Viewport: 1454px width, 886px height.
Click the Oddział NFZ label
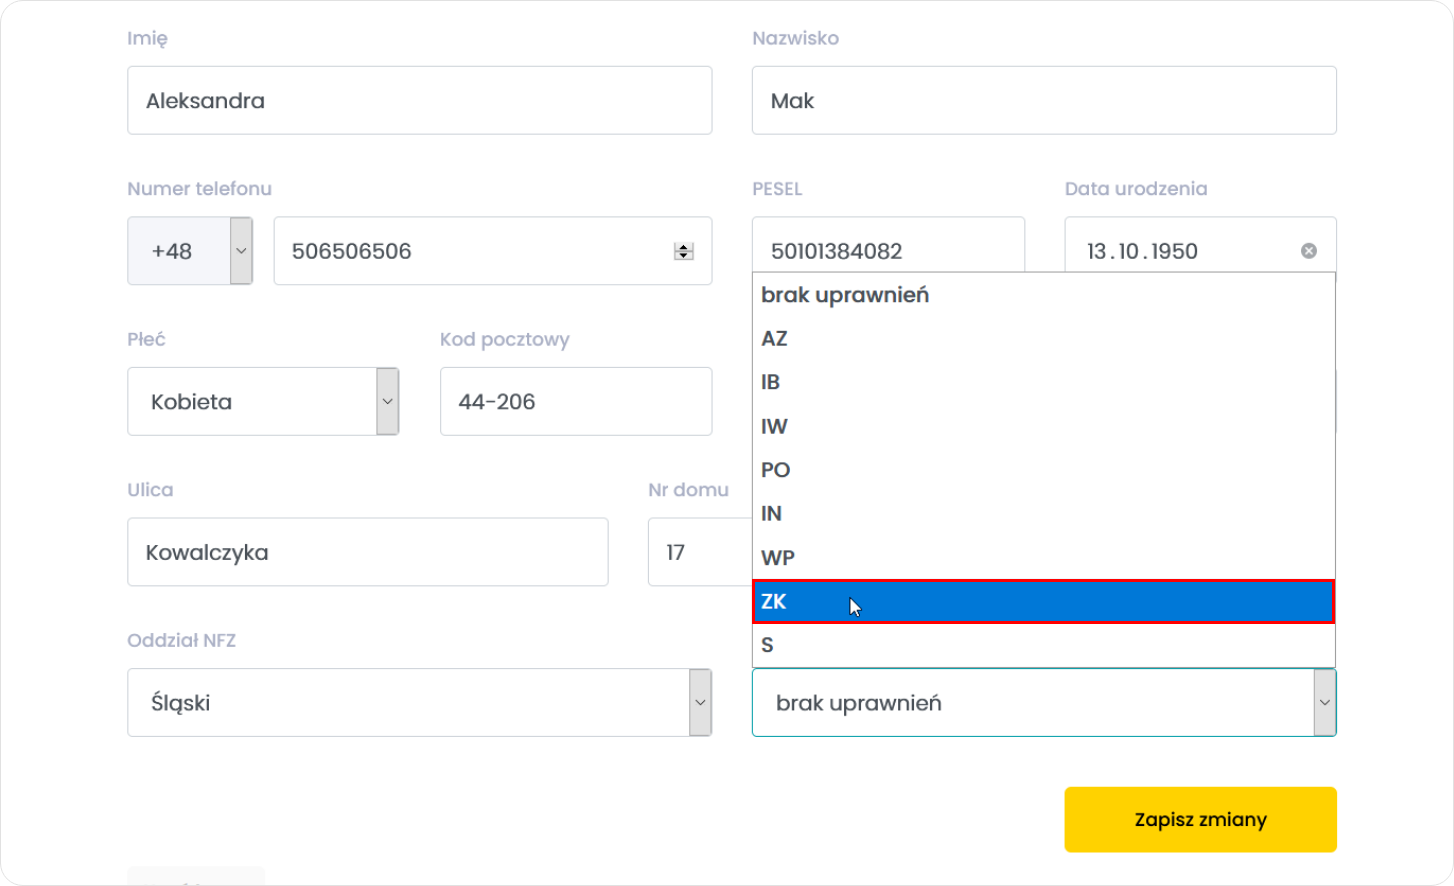181,640
